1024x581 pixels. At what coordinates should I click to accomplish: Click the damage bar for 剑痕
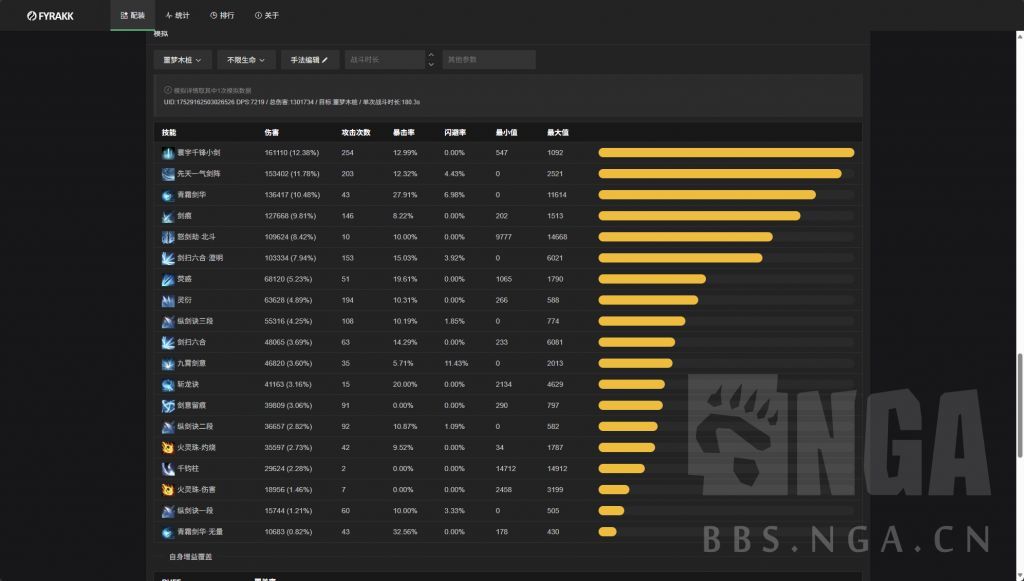pyautogui.click(x=699, y=216)
